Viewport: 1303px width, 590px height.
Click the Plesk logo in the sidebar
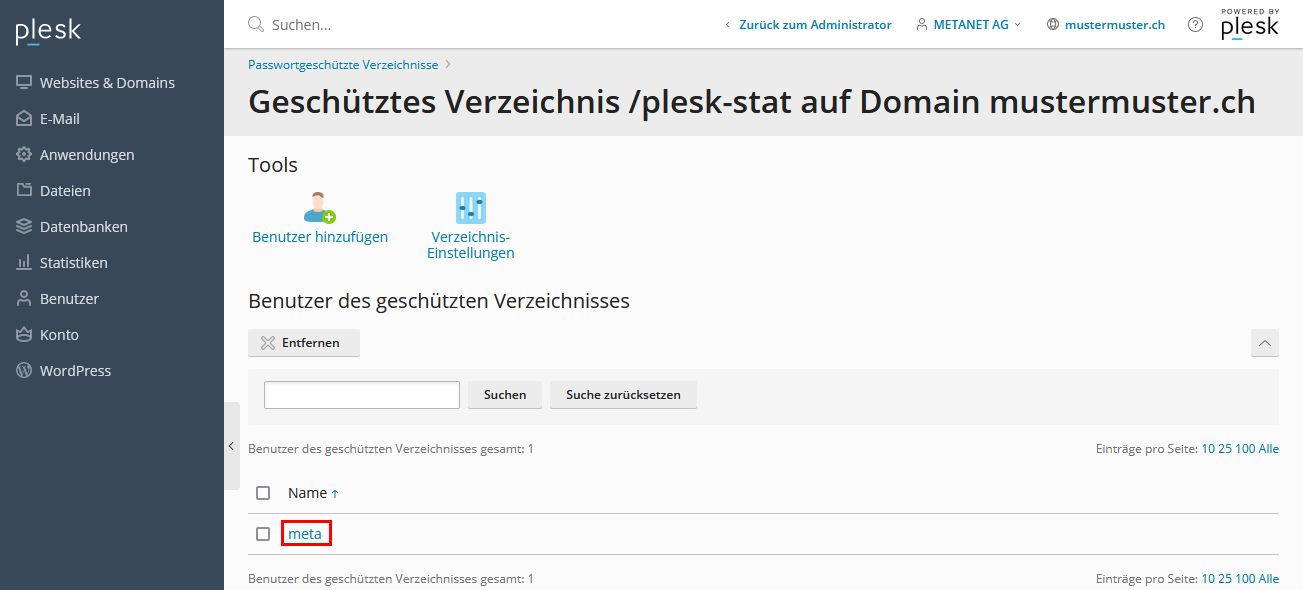tap(48, 31)
